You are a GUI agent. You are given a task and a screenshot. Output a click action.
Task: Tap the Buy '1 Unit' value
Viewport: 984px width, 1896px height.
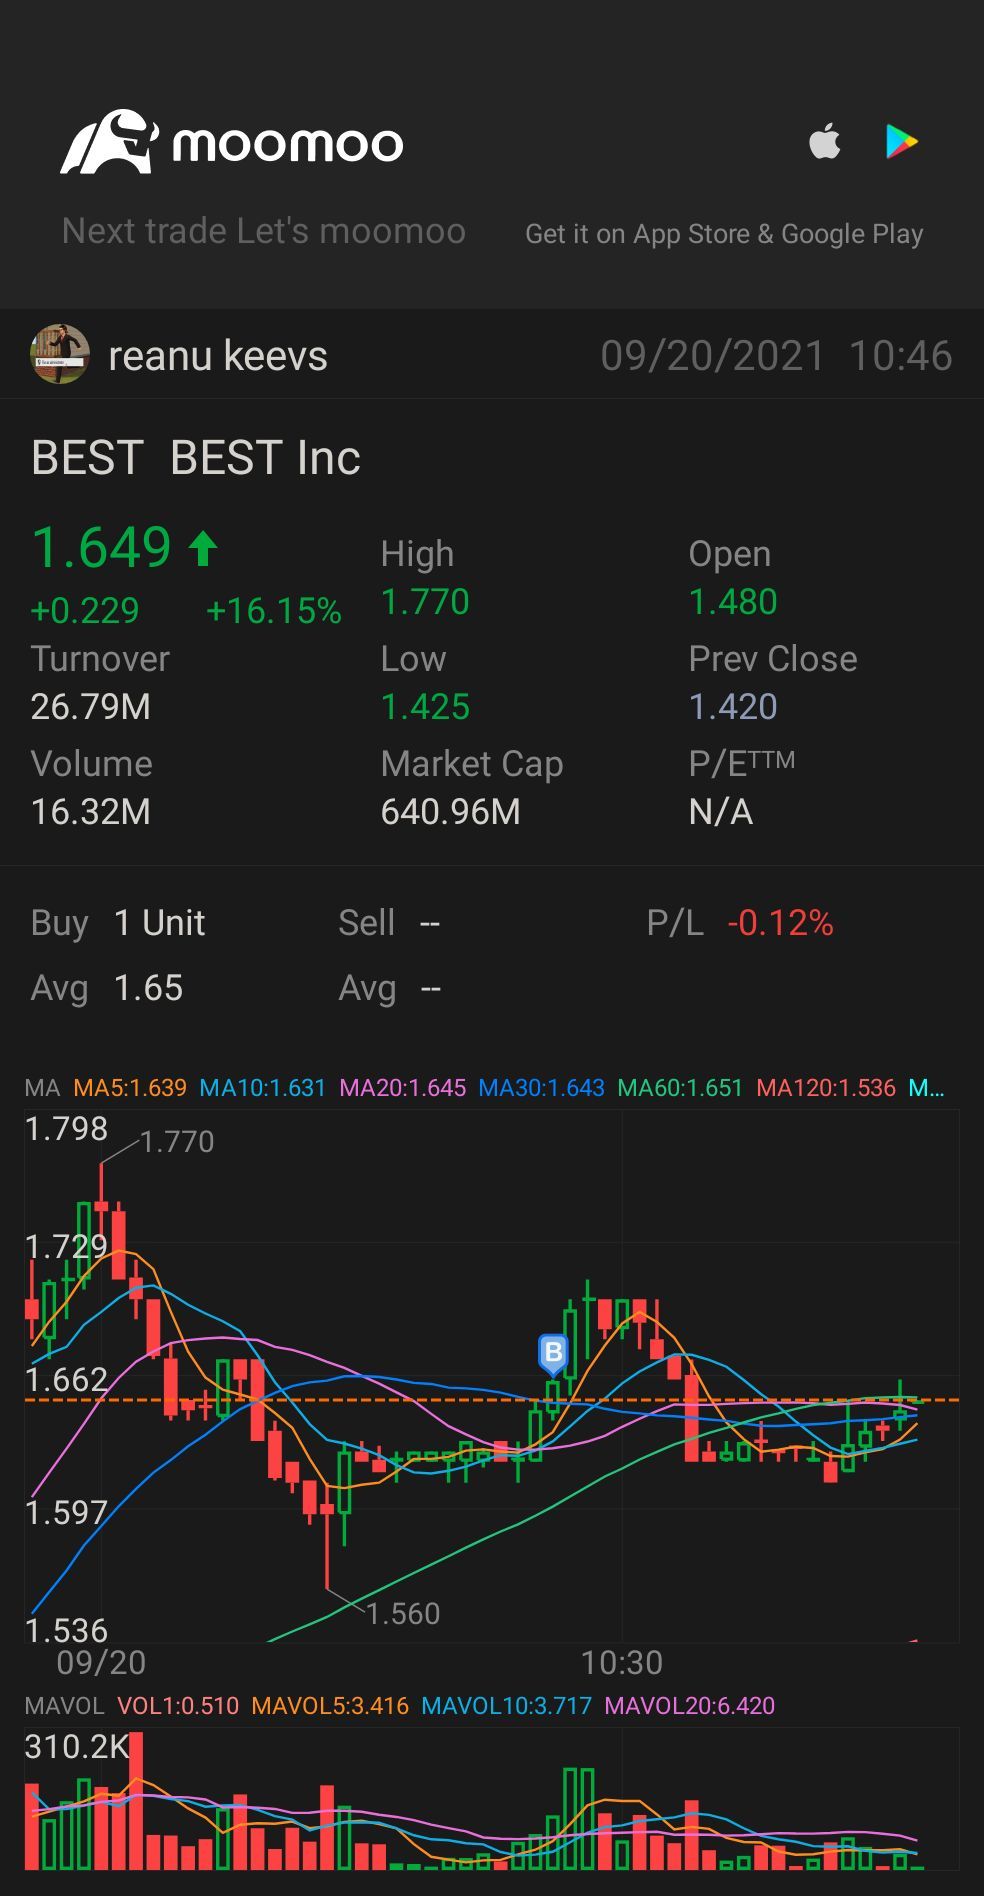(x=159, y=923)
